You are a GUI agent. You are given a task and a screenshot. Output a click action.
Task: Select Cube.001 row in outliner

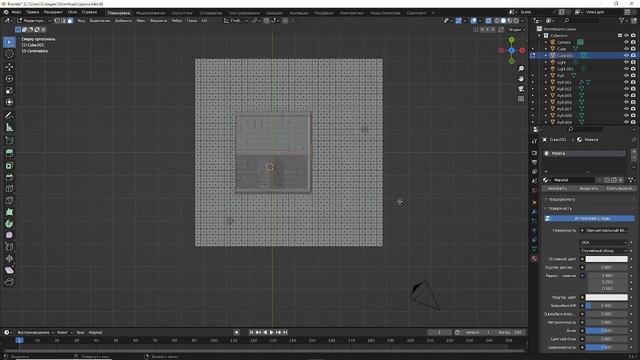[584, 55]
